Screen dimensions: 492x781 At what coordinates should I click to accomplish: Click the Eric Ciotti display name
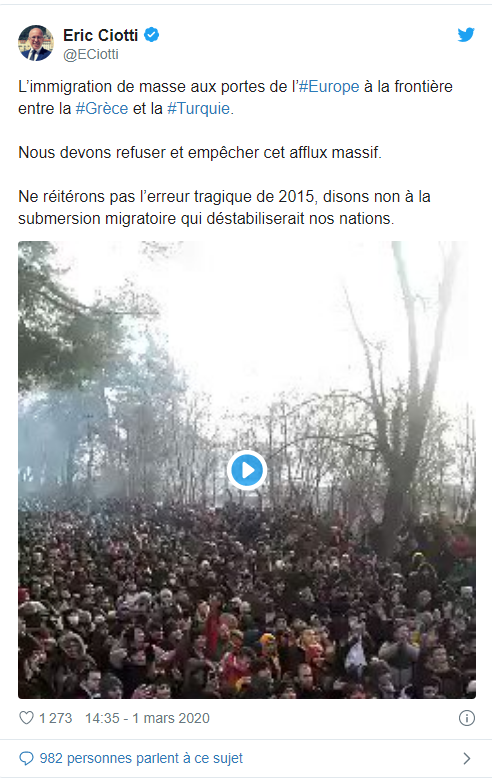pos(101,35)
